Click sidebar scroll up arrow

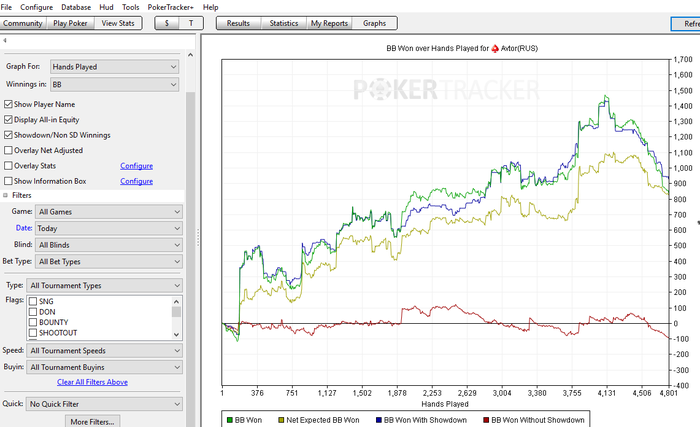pos(190,55)
